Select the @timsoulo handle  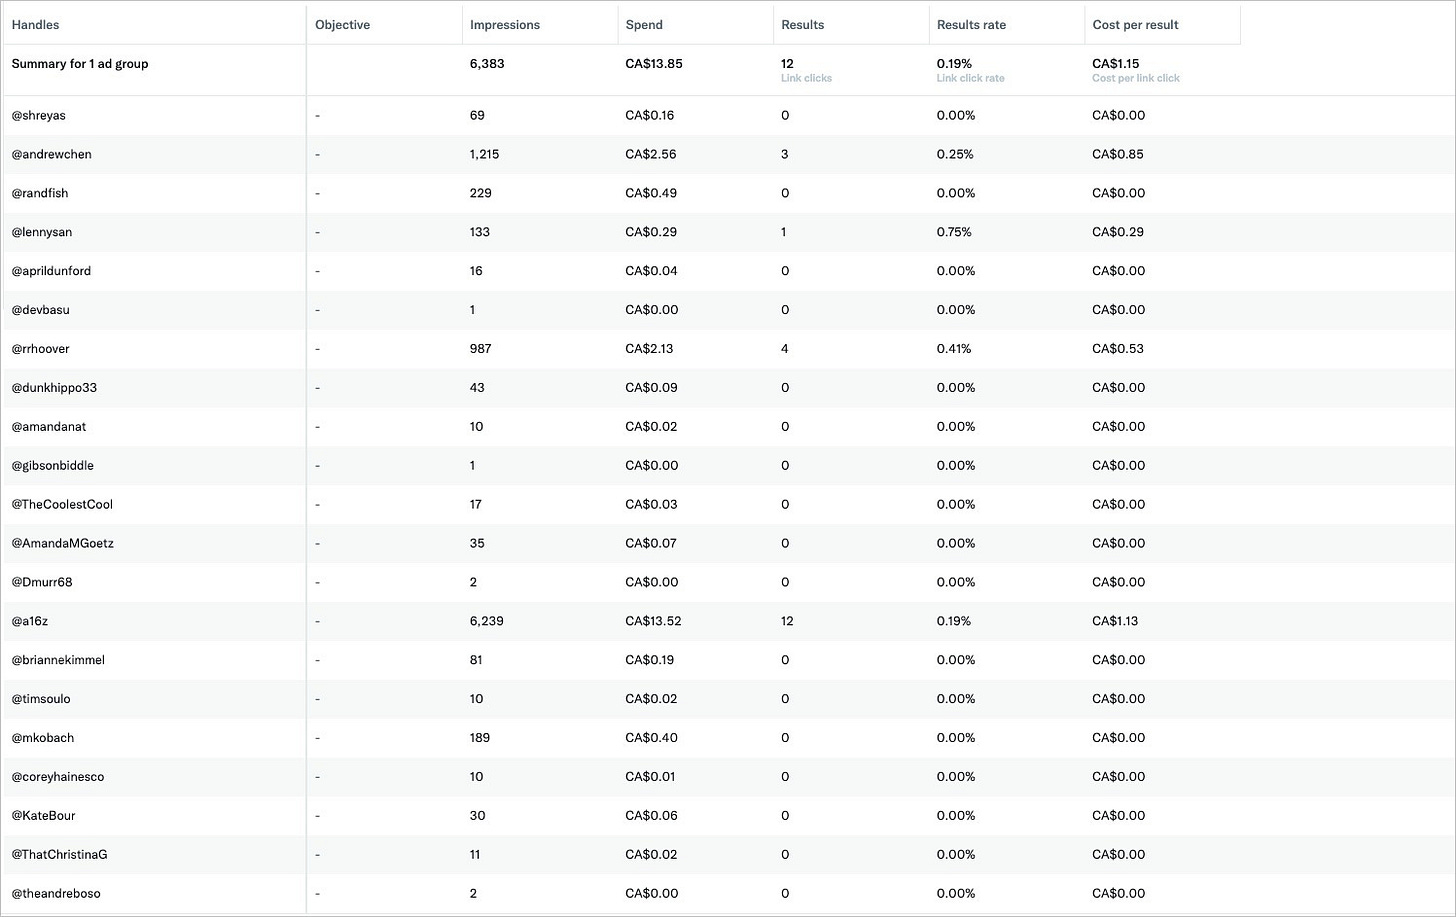[41, 700]
